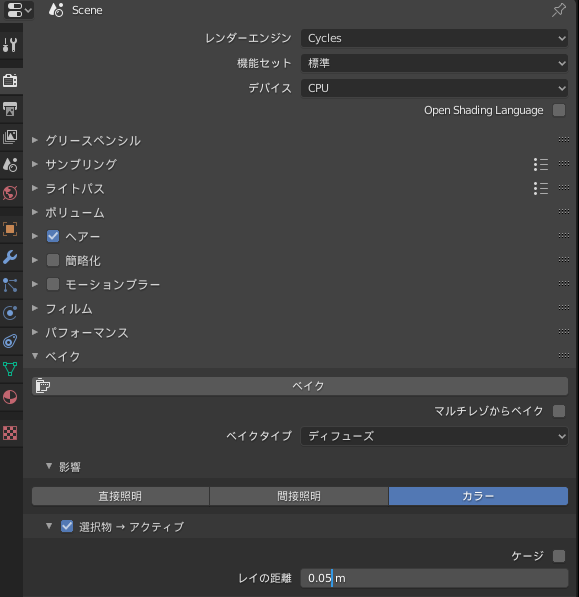Open the World properties tab

[x=10, y=193]
